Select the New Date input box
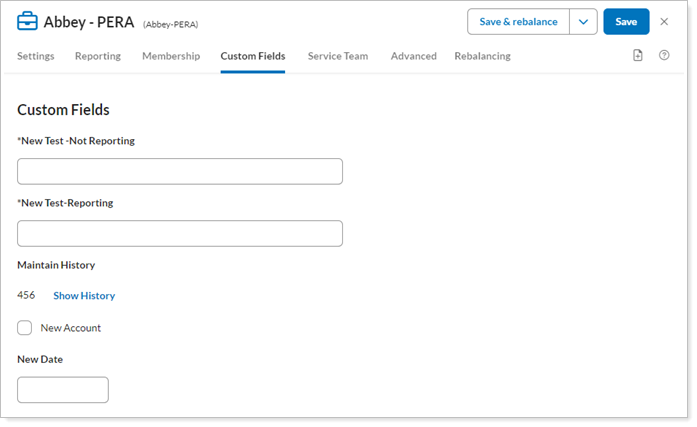 click(63, 390)
